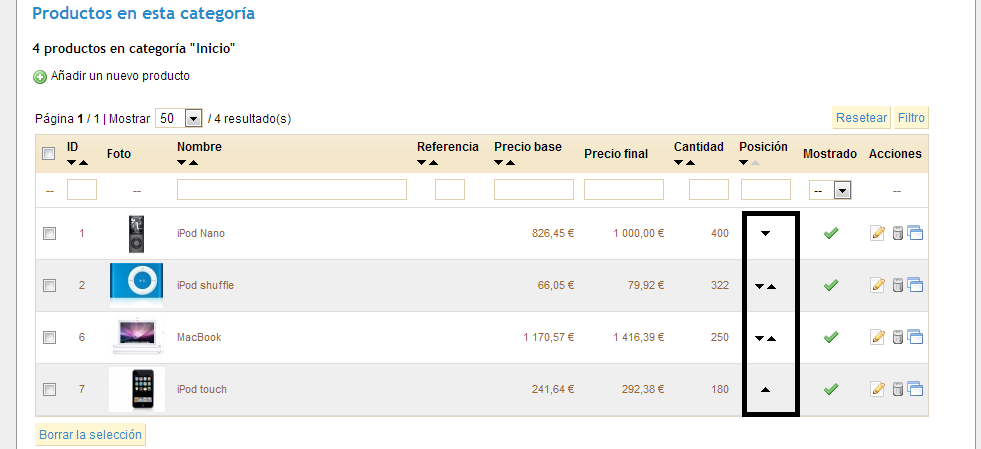Move iPod touch position up
This screenshot has height=449, width=981.
(x=765, y=390)
